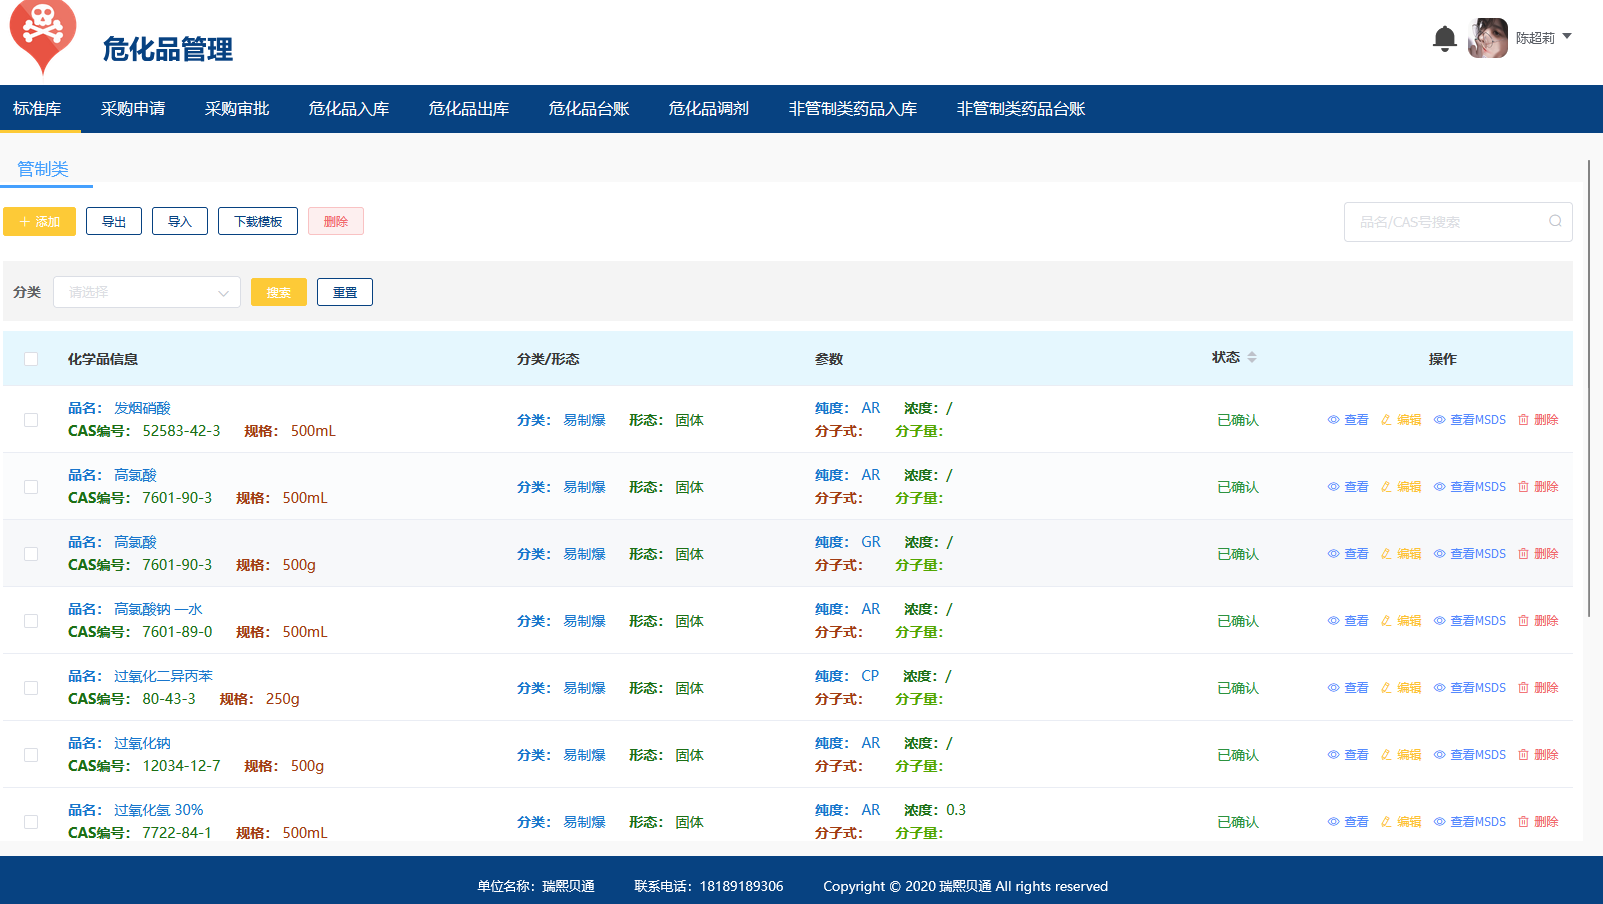Click the 添加 button

pos(40,221)
